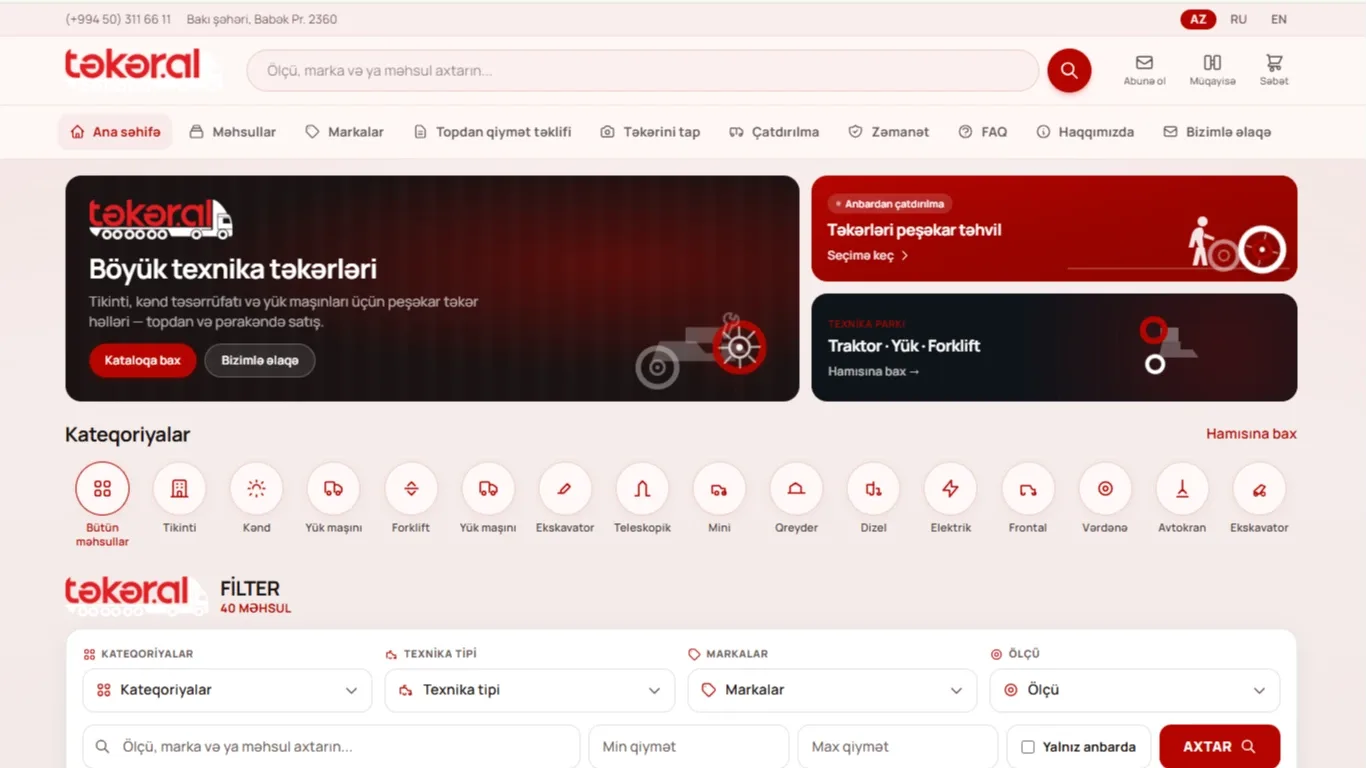Open the FAQ menu item
The height and width of the screenshot is (768, 1367).
click(x=983, y=132)
